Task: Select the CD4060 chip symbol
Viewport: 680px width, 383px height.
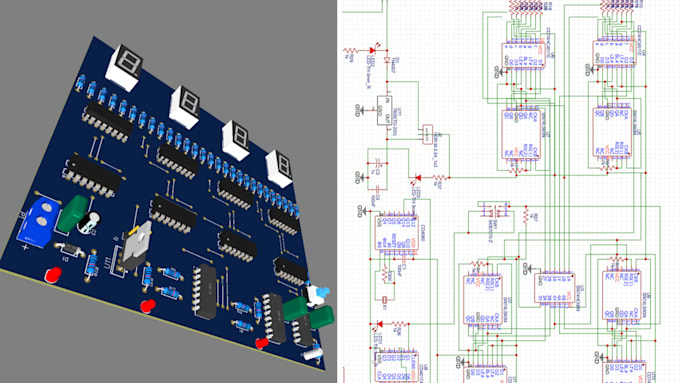Action: (x=396, y=232)
